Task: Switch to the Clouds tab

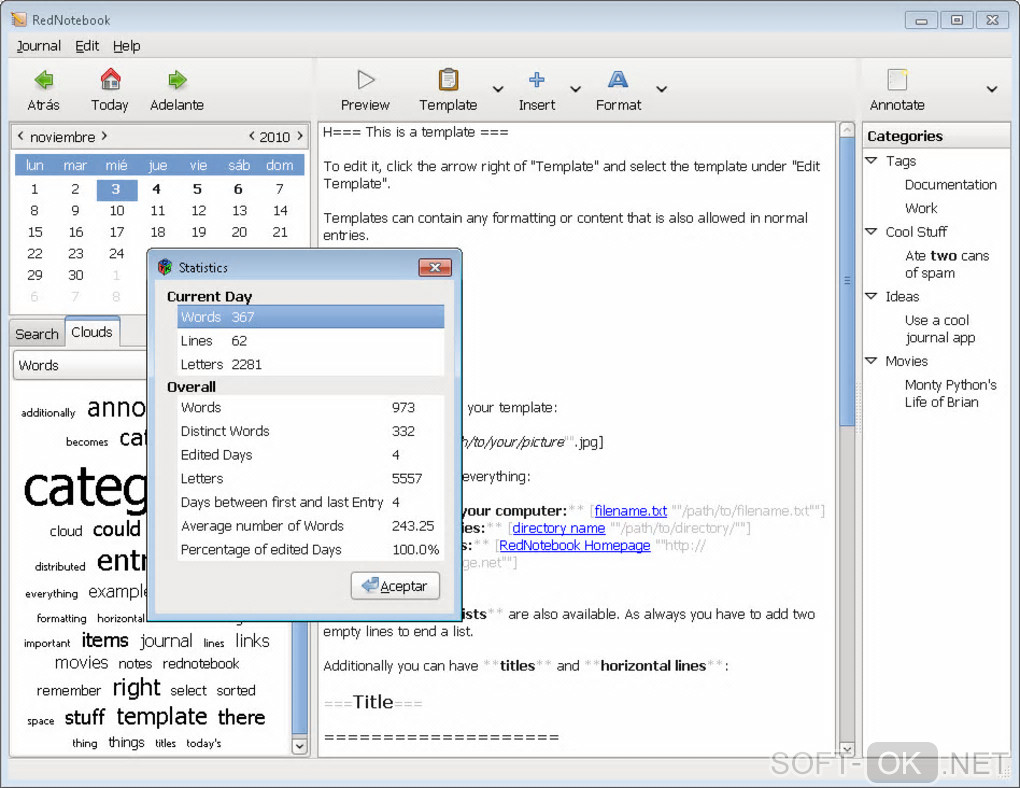Action: click(x=92, y=332)
